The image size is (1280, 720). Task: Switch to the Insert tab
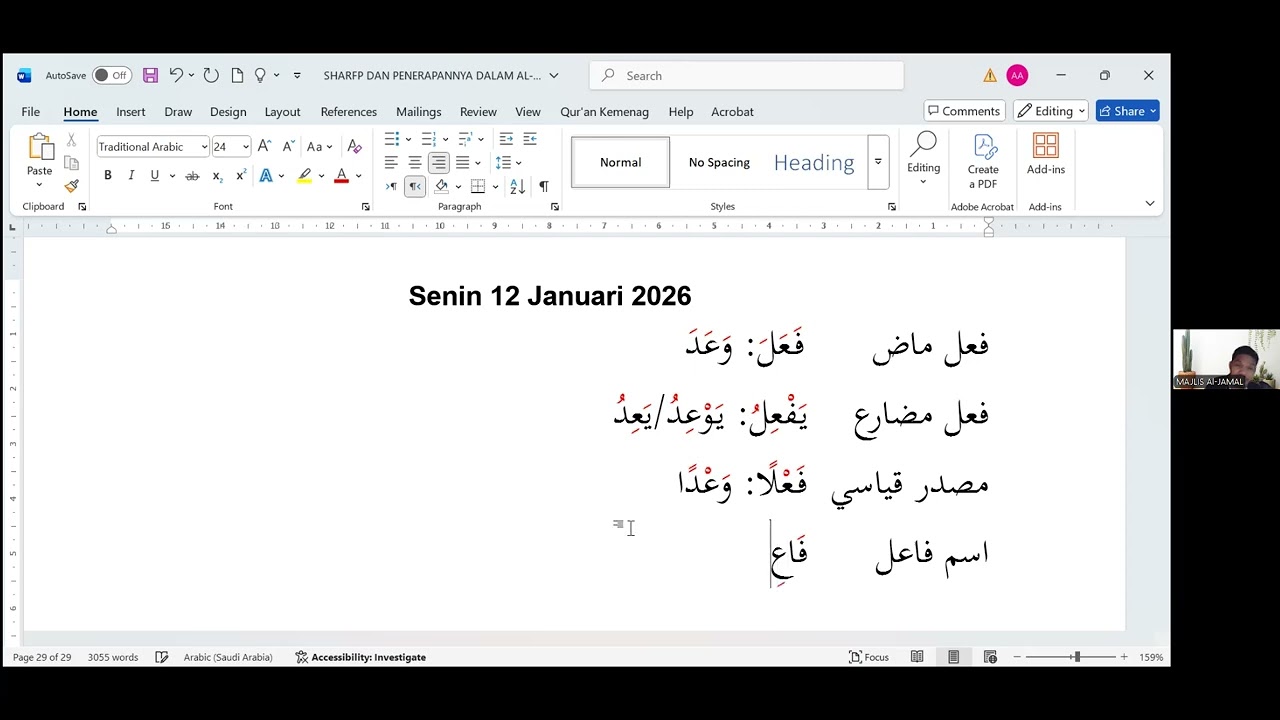pyautogui.click(x=130, y=111)
